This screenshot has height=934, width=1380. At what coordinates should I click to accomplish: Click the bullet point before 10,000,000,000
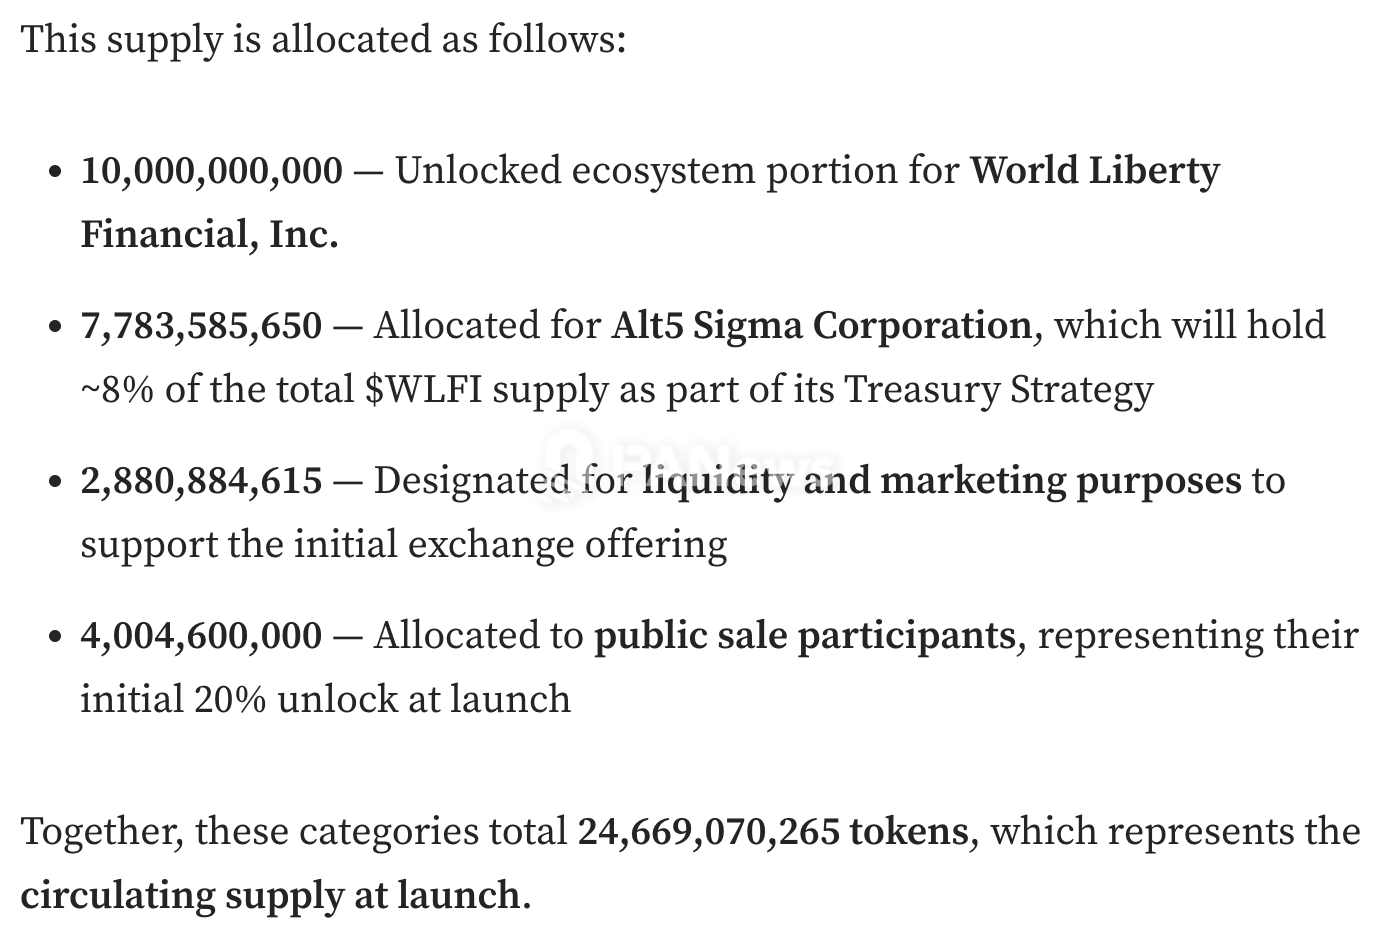[55, 172]
